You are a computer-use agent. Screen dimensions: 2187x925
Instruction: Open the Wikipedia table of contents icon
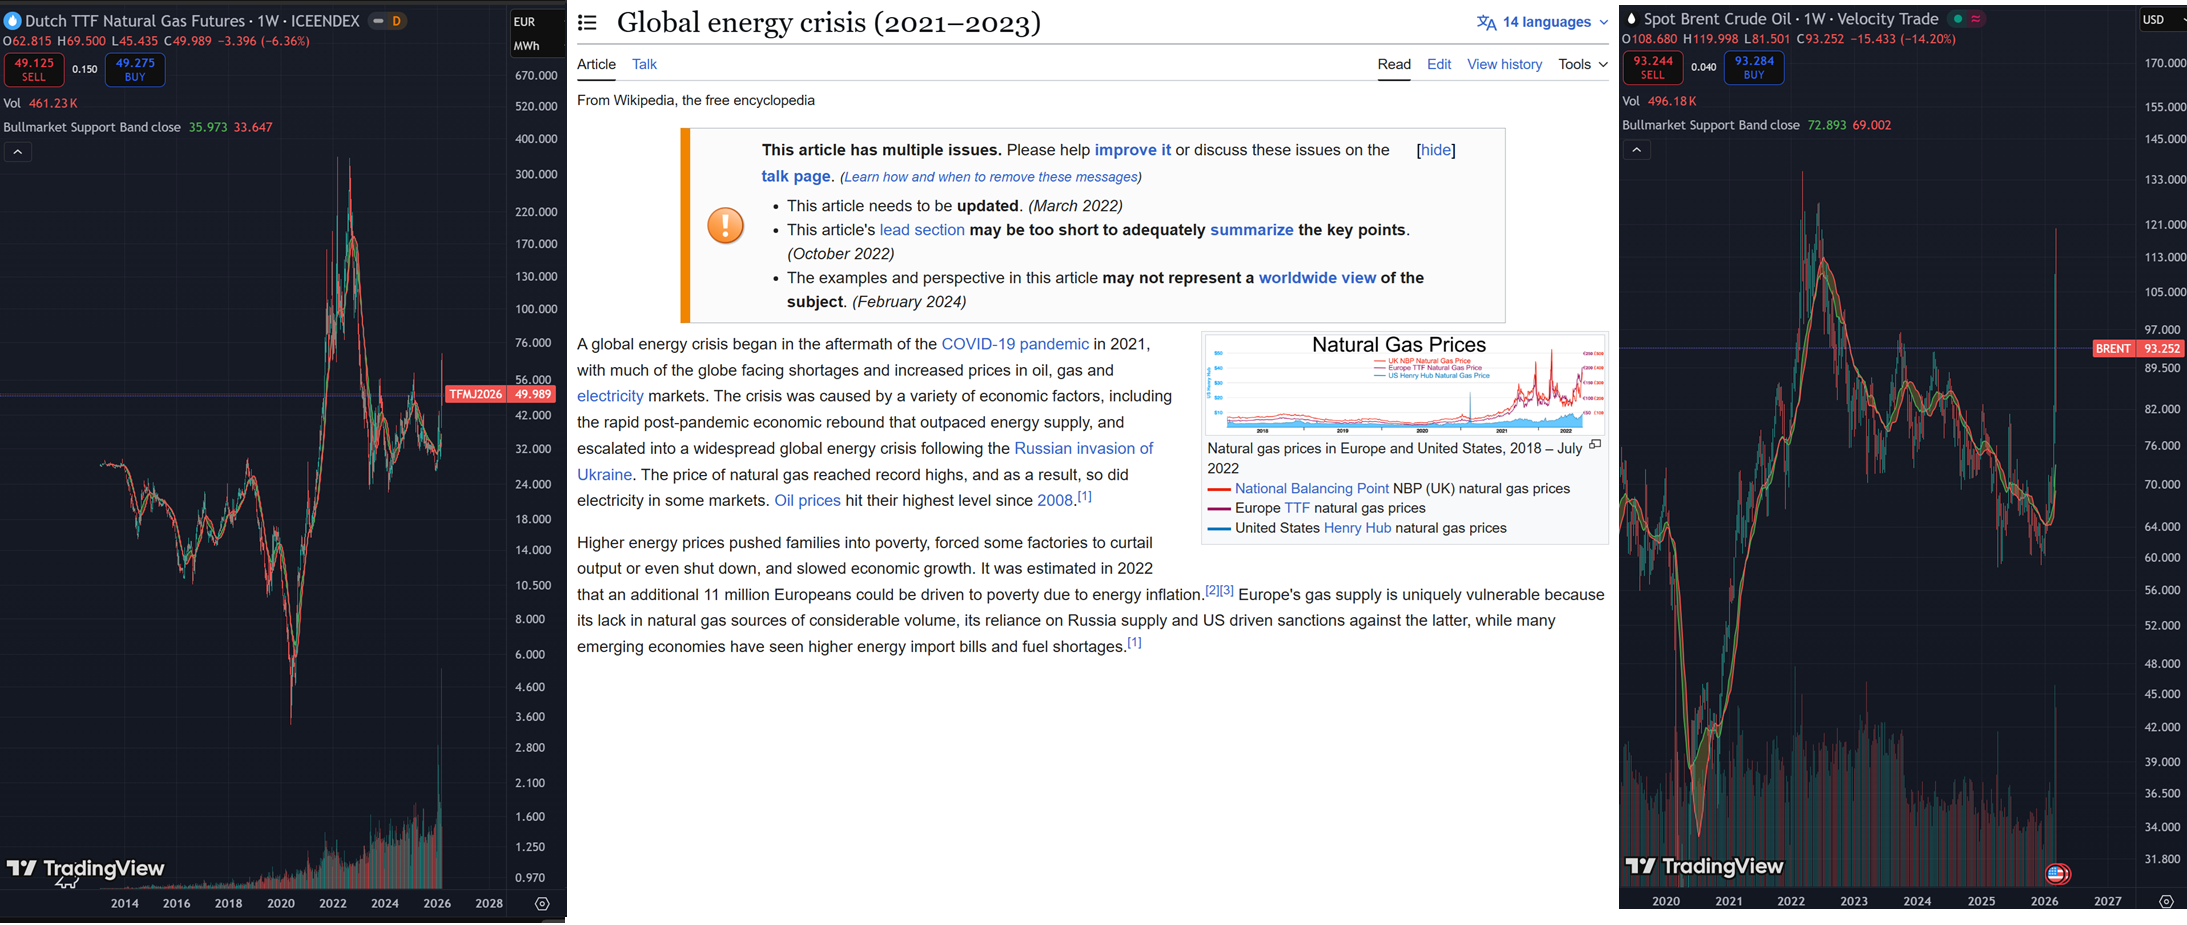587,22
